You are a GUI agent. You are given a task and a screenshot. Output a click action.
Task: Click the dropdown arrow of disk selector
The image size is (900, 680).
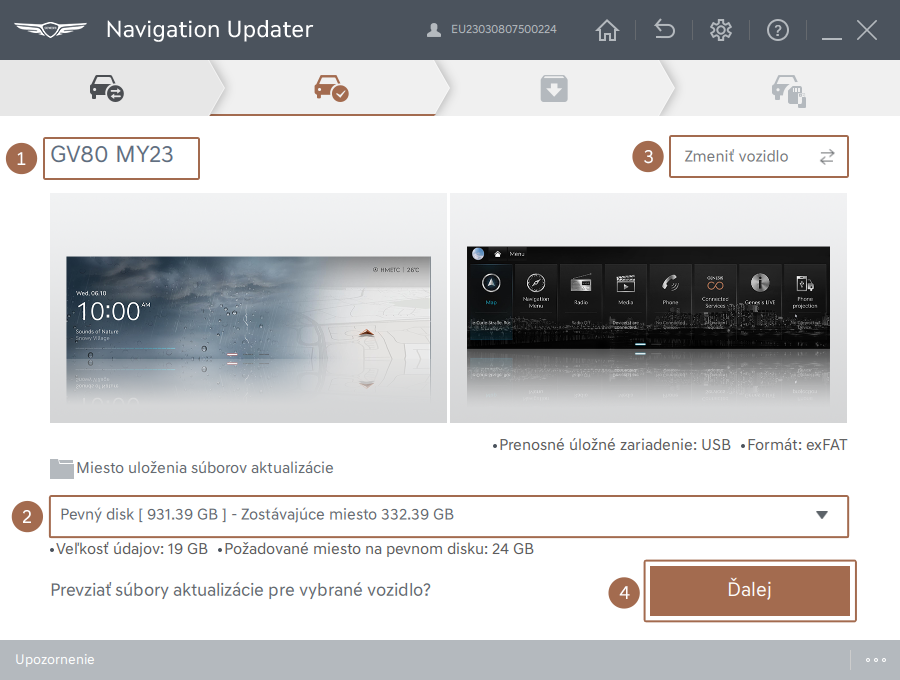[x=822, y=515]
